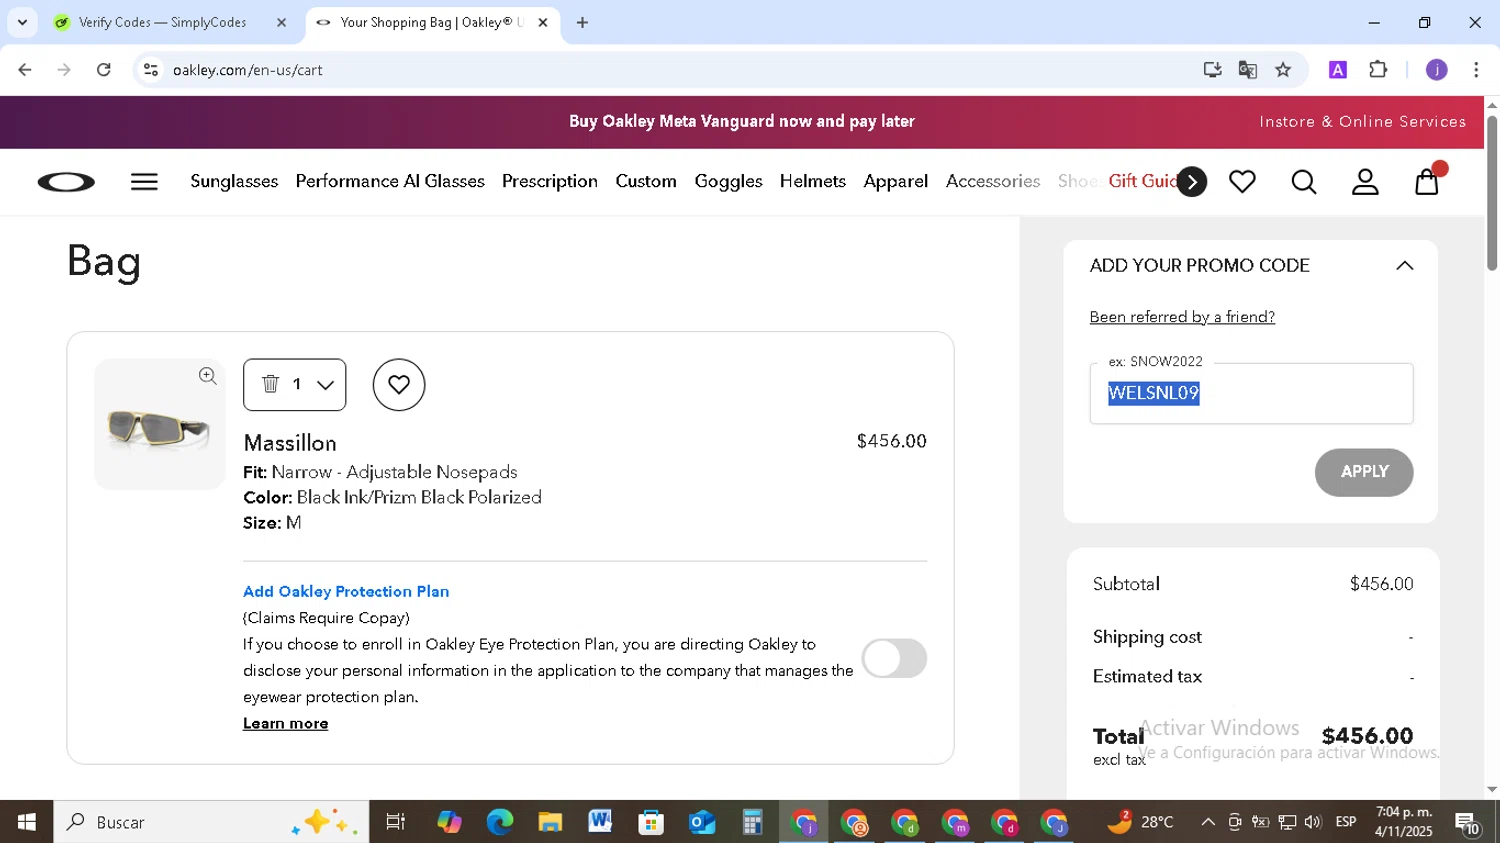
Task: Toggle the Oakley Protection Plan switch
Action: coord(894,659)
